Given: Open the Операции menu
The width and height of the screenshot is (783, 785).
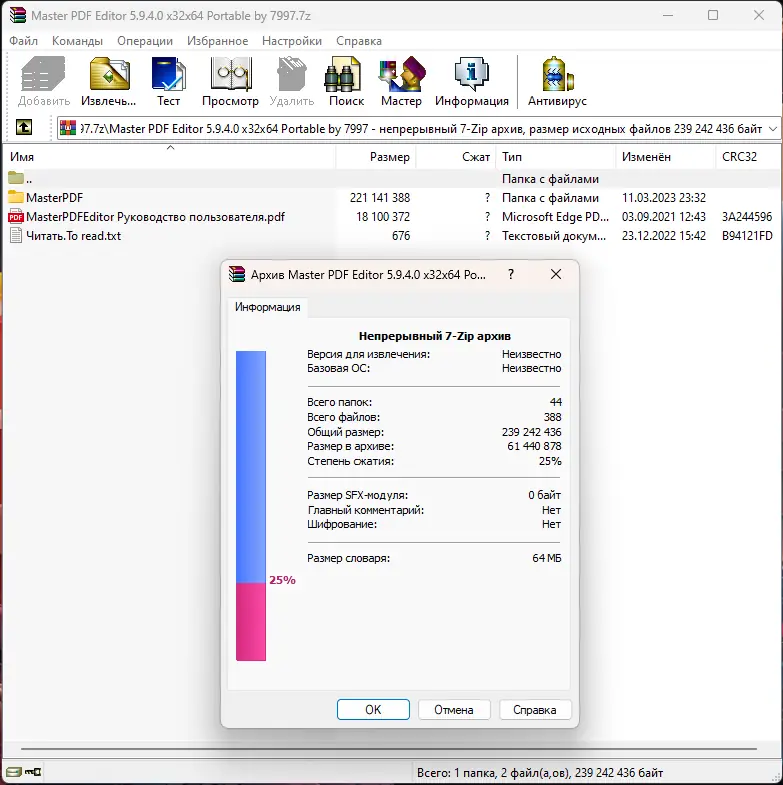Looking at the screenshot, I should tap(145, 41).
